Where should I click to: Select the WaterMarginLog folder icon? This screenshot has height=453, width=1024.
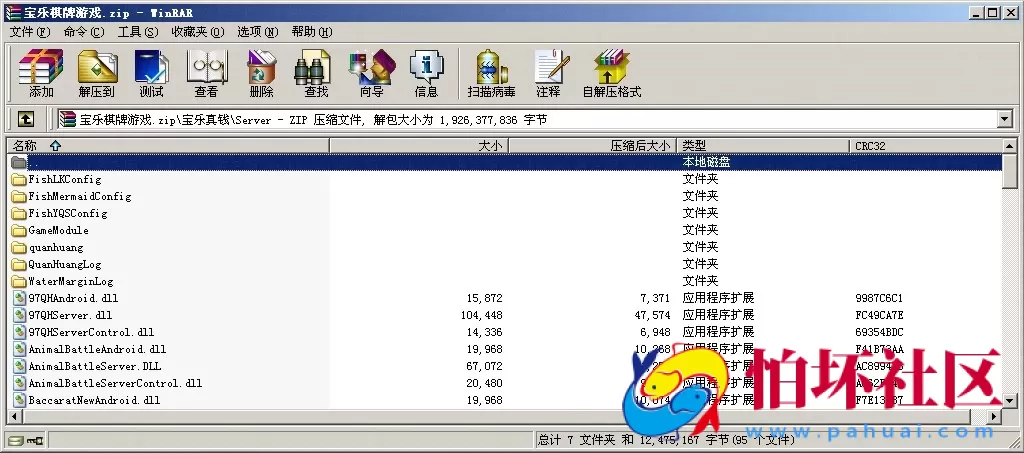[19, 281]
